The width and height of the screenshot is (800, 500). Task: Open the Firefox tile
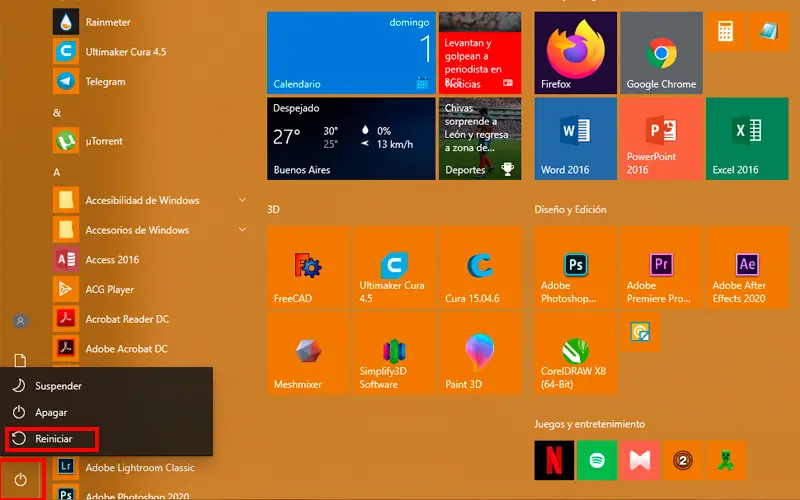click(576, 53)
